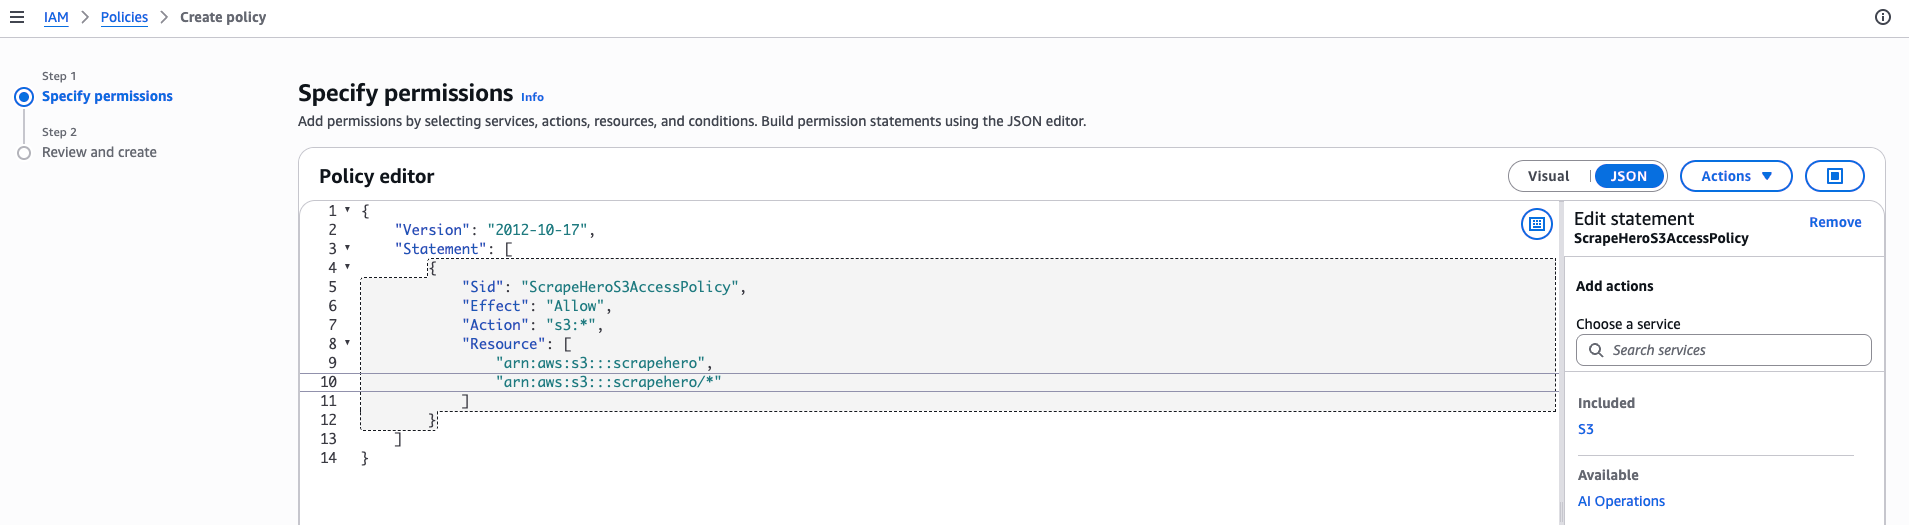Open the Policies breadcrumb link
The image size is (1909, 525).
[x=124, y=17]
